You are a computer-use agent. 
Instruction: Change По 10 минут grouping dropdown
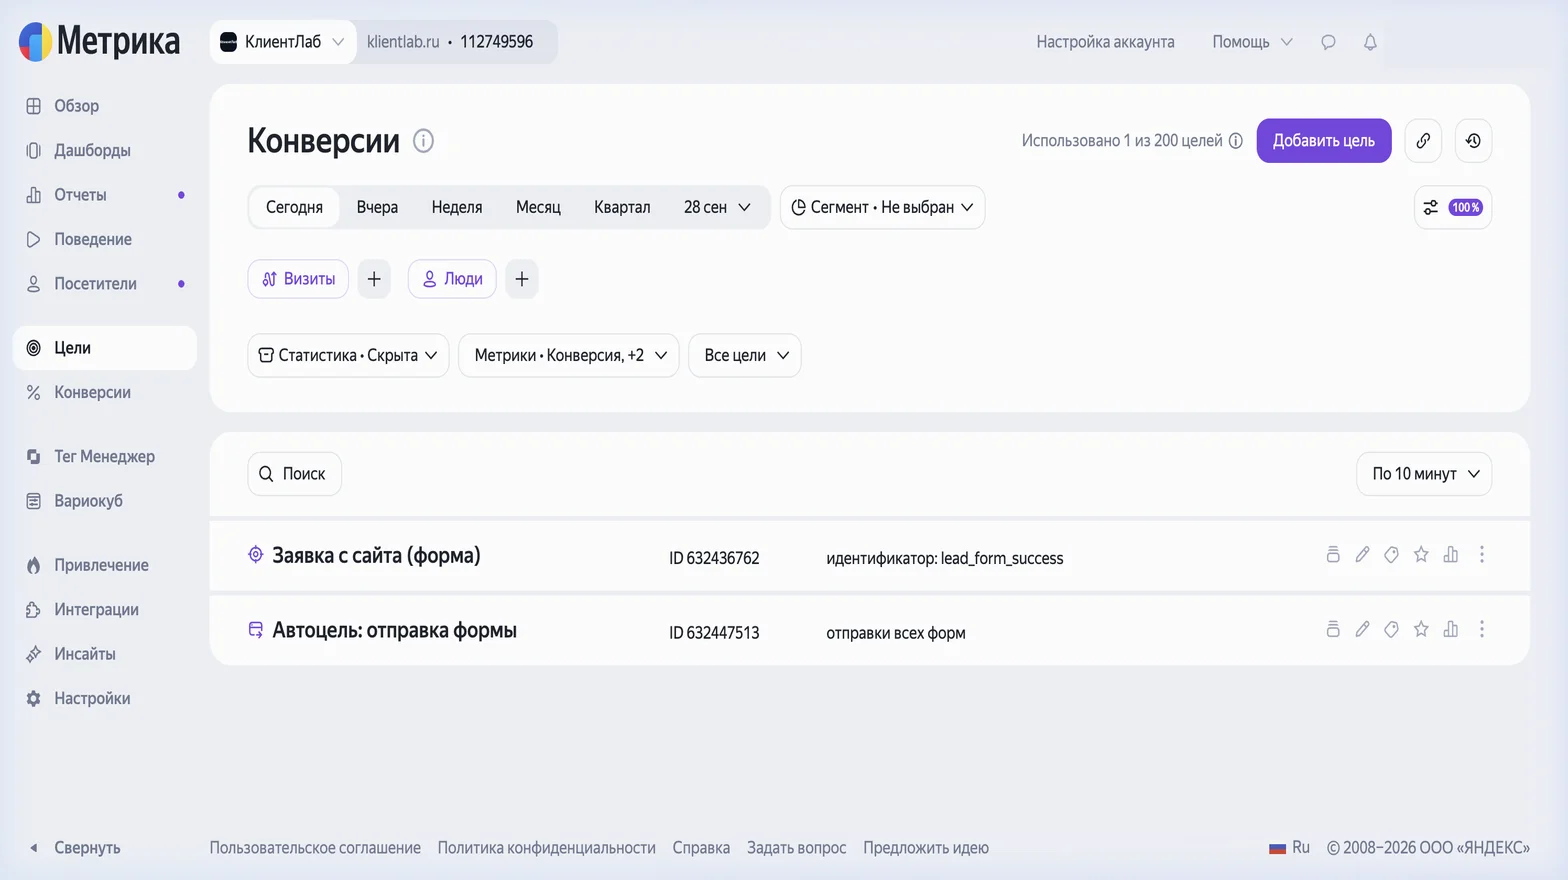tap(1424, 474)
